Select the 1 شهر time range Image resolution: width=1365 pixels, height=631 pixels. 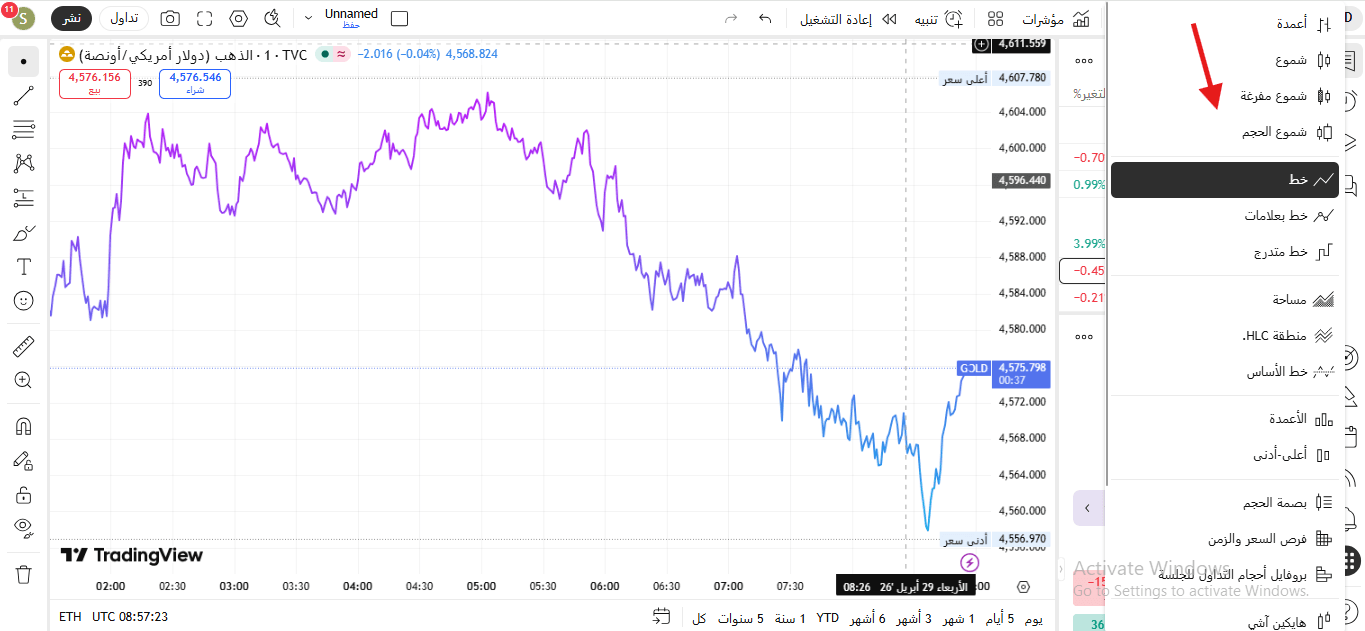click(959, 618)
